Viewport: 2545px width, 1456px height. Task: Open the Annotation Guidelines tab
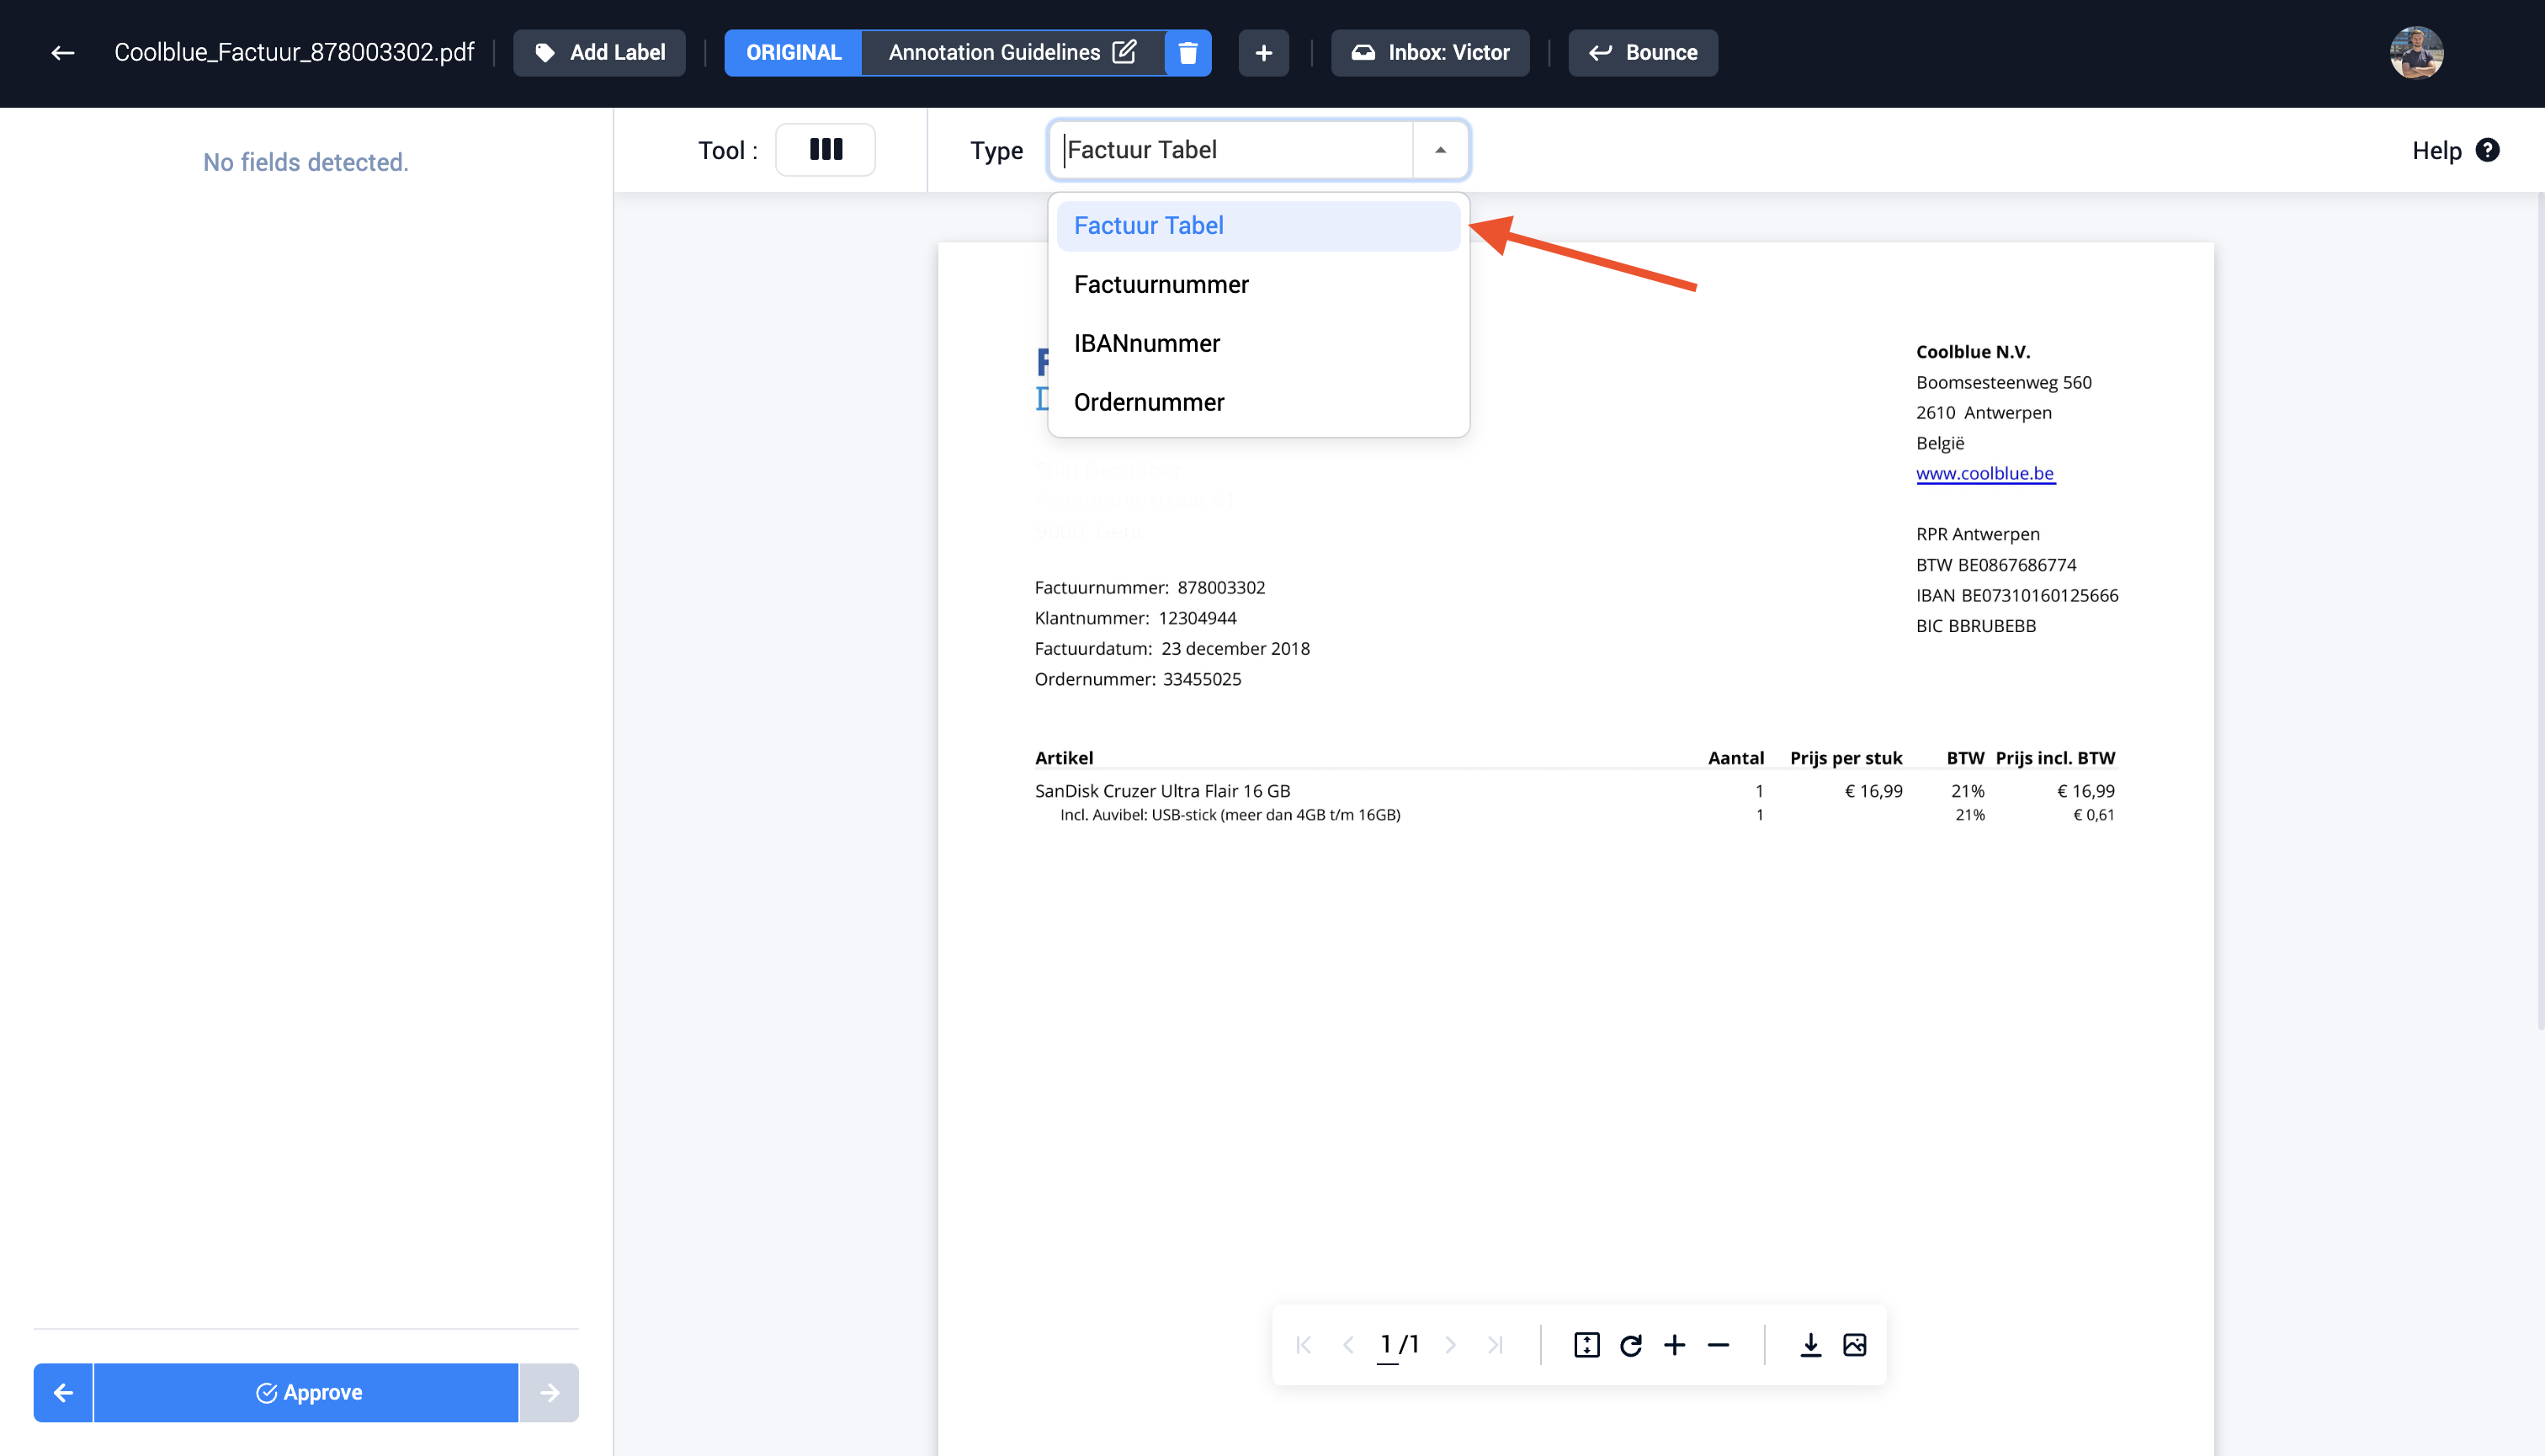994,53
